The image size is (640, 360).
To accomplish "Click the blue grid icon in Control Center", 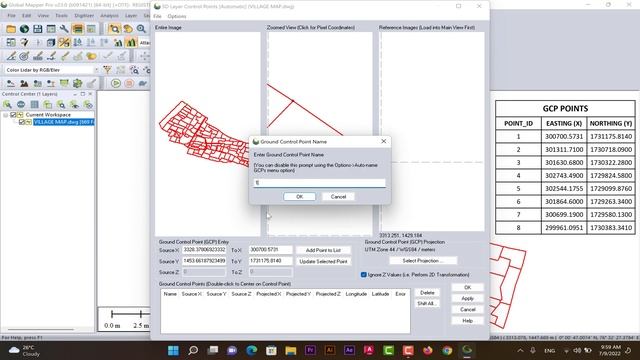I will 34,105.
